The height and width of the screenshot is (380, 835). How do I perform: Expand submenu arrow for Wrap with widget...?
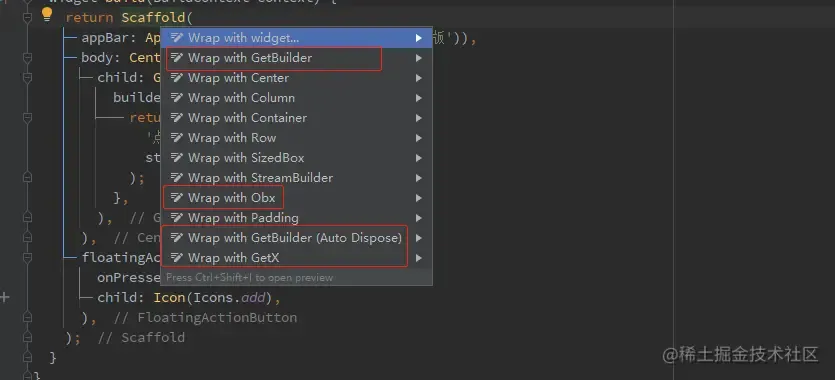tap(419, 38)
